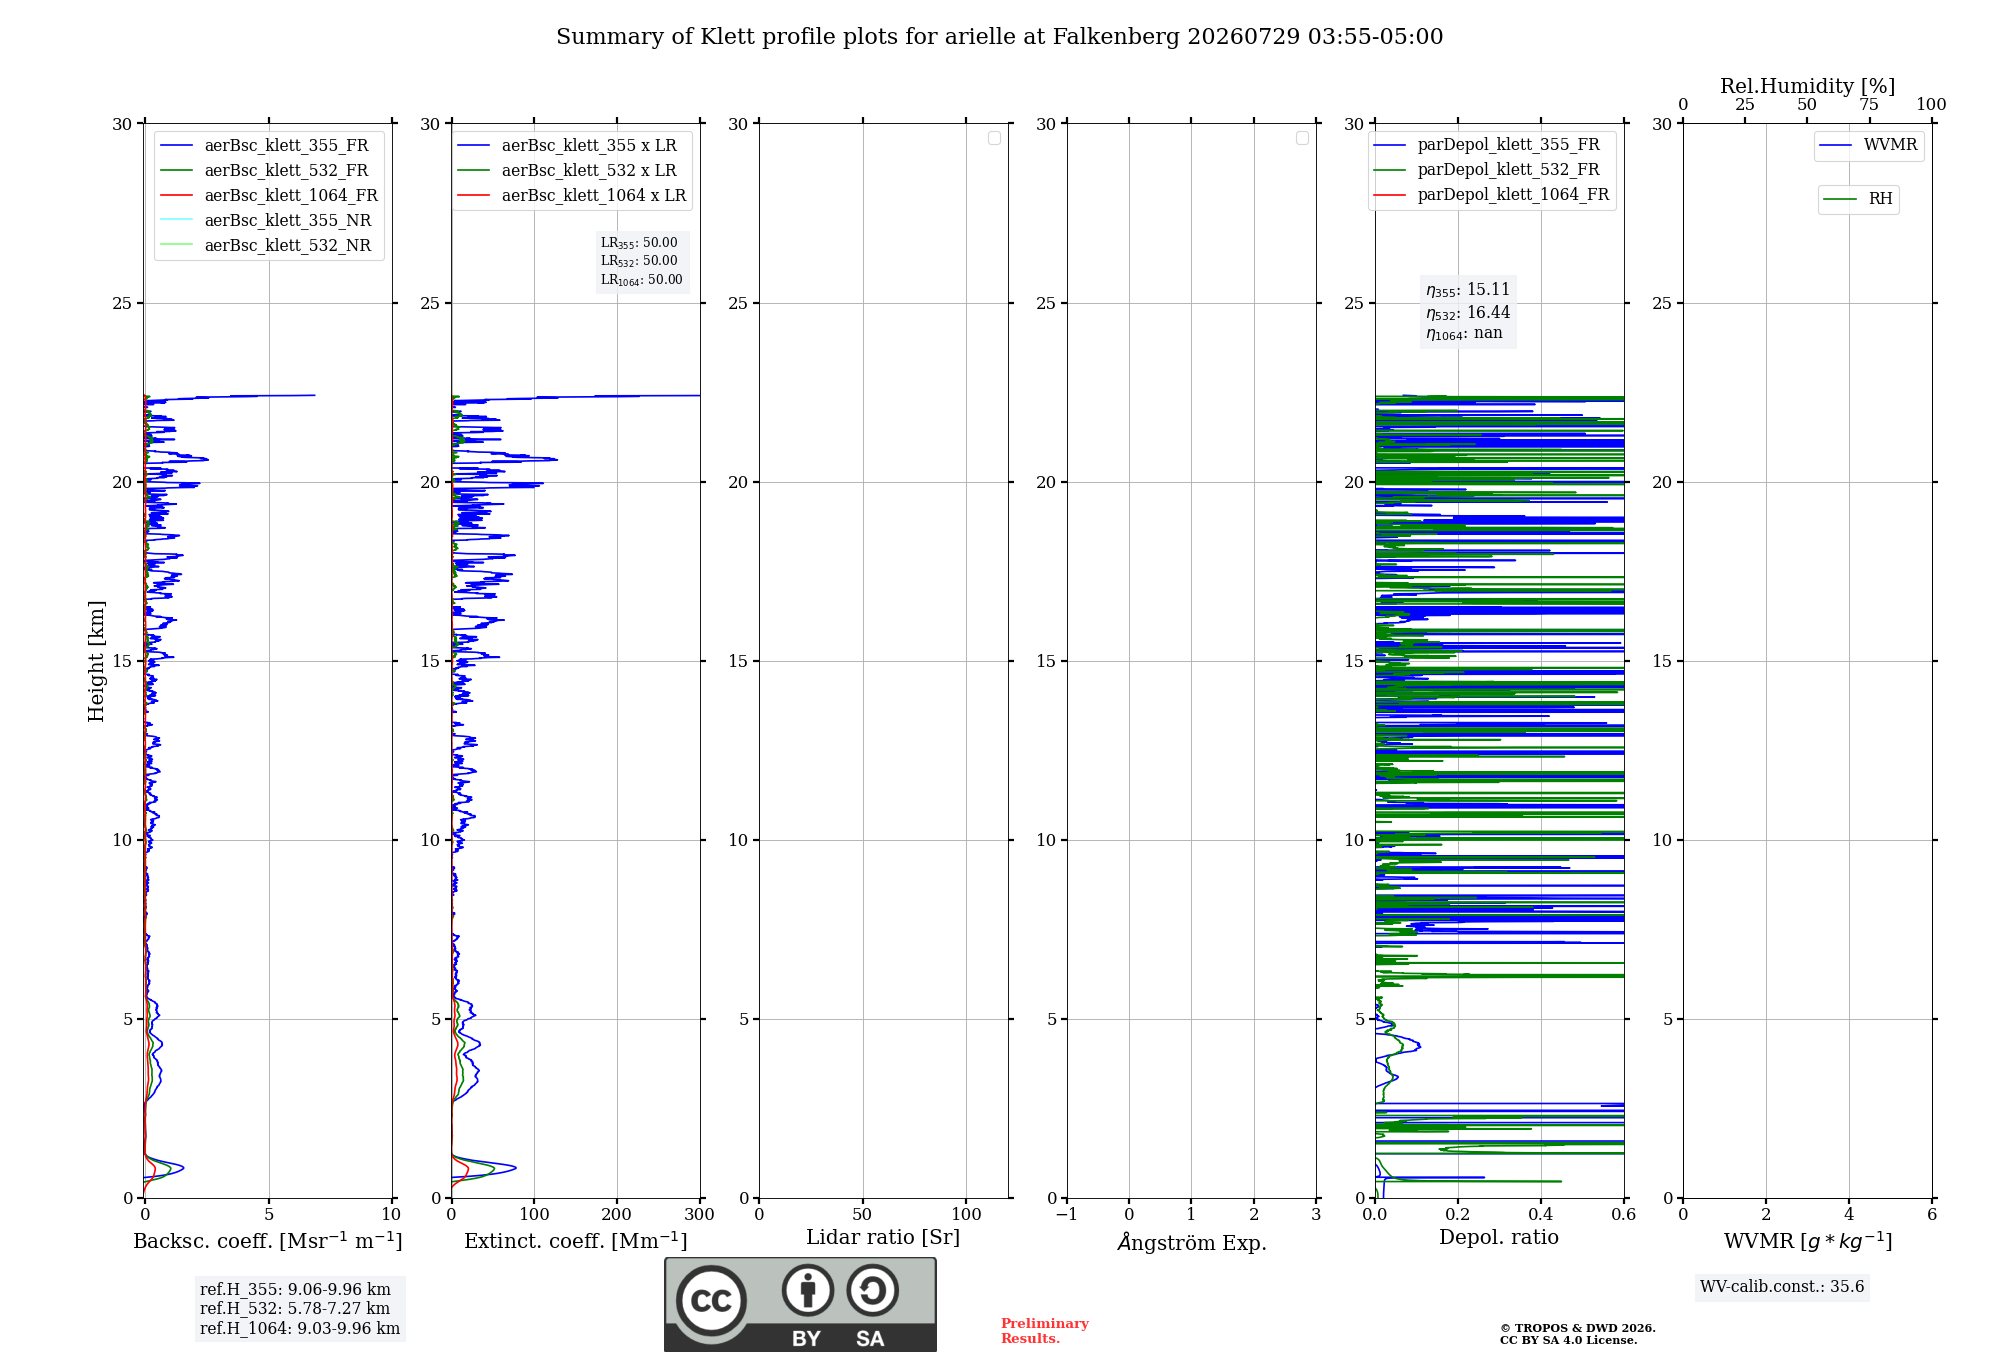Click the TROPOS & DWD 2026 copyright text
The height and width of the screenshot is (1360, 2000).
[1578, 1329]
